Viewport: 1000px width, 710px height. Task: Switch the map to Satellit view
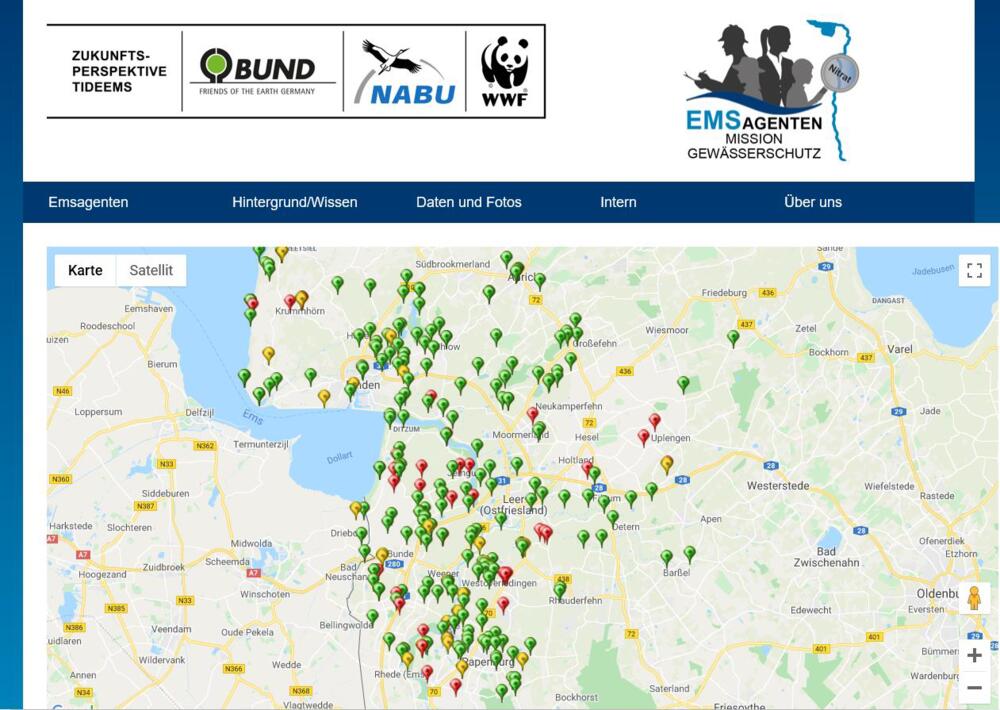[150, 270]
